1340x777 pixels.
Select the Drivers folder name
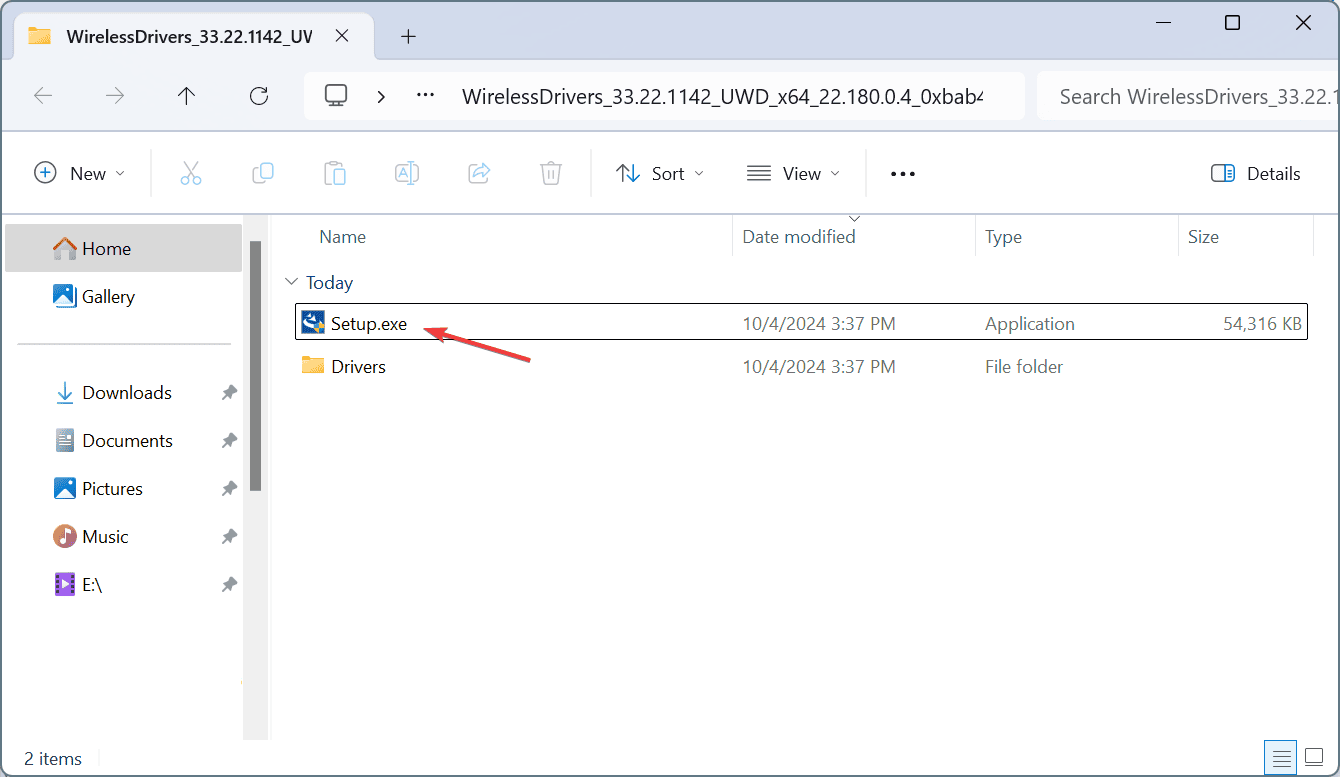[x=358, y=367]
